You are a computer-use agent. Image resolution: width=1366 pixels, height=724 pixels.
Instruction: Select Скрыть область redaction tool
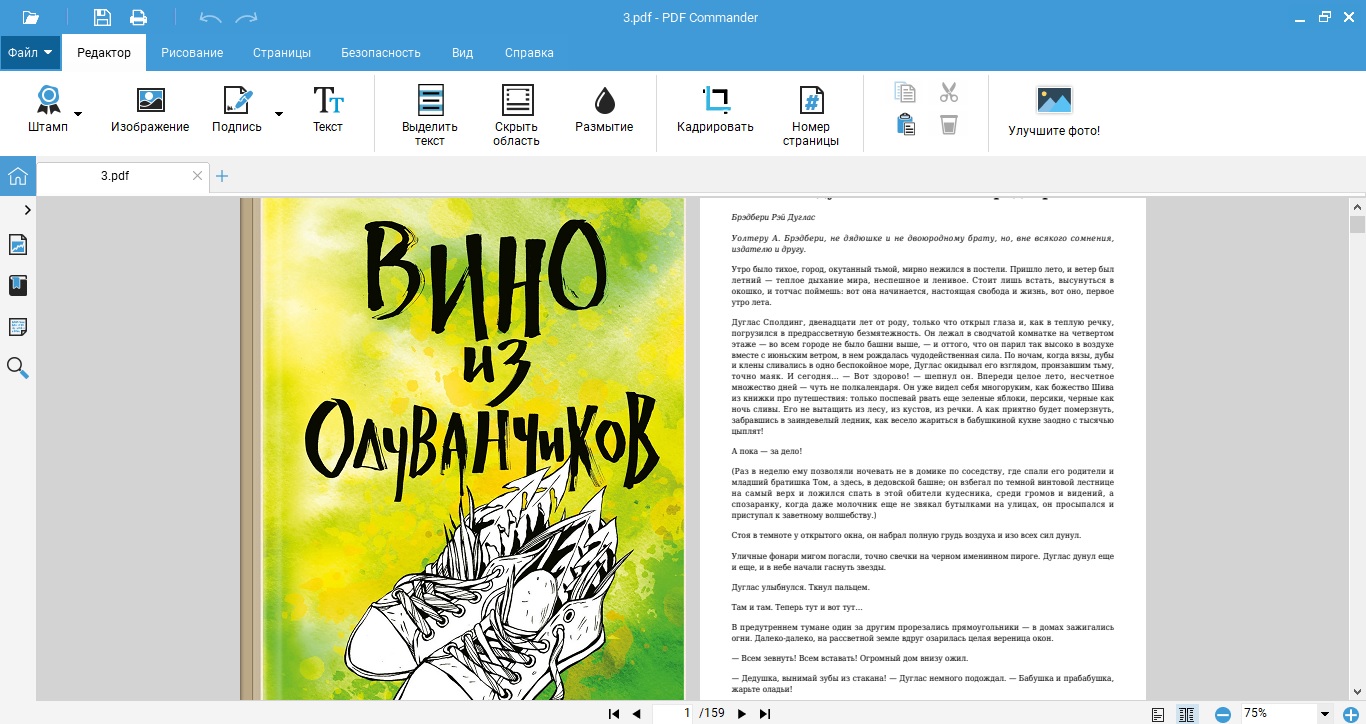[x=516, y=114]
